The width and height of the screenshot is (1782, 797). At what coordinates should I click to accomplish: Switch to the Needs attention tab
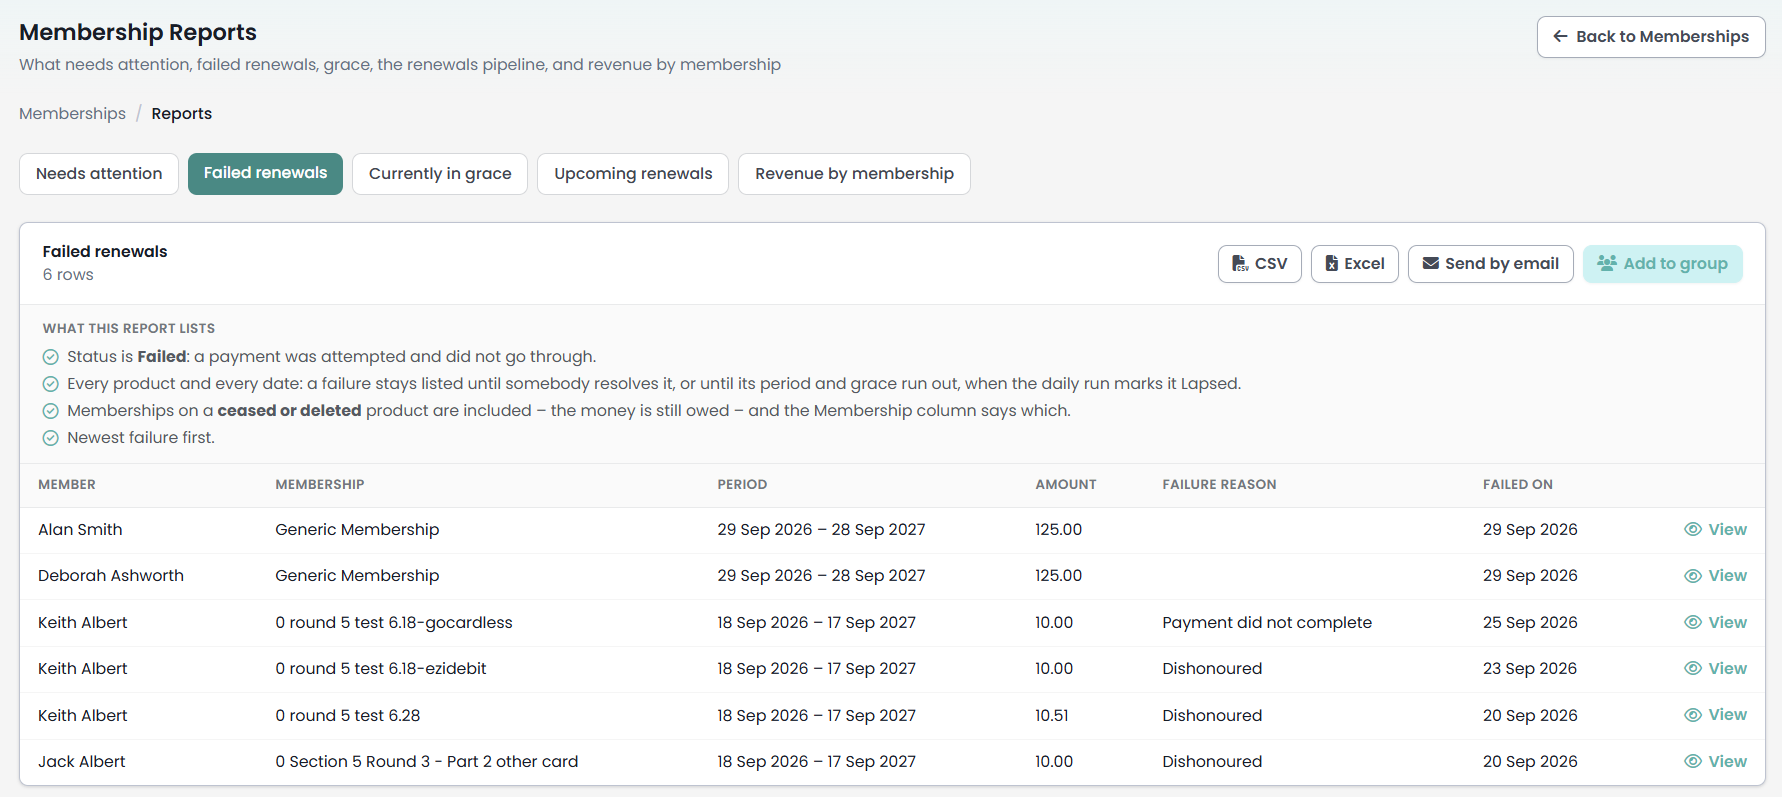99,174
